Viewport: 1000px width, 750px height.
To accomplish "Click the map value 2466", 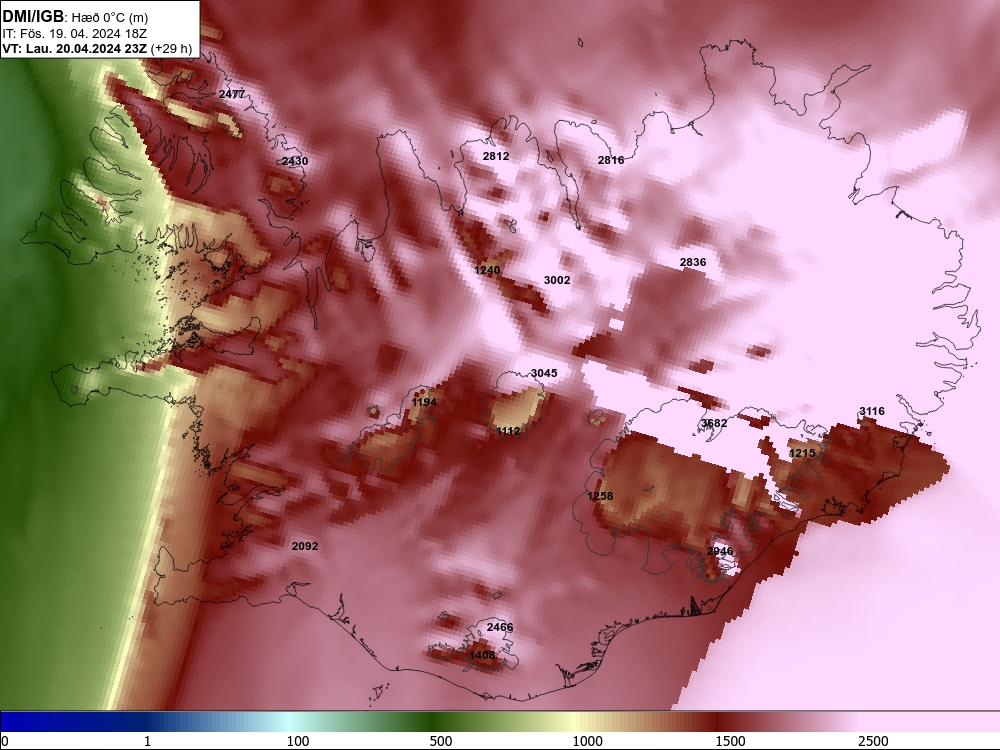I will tap(499, 627).
